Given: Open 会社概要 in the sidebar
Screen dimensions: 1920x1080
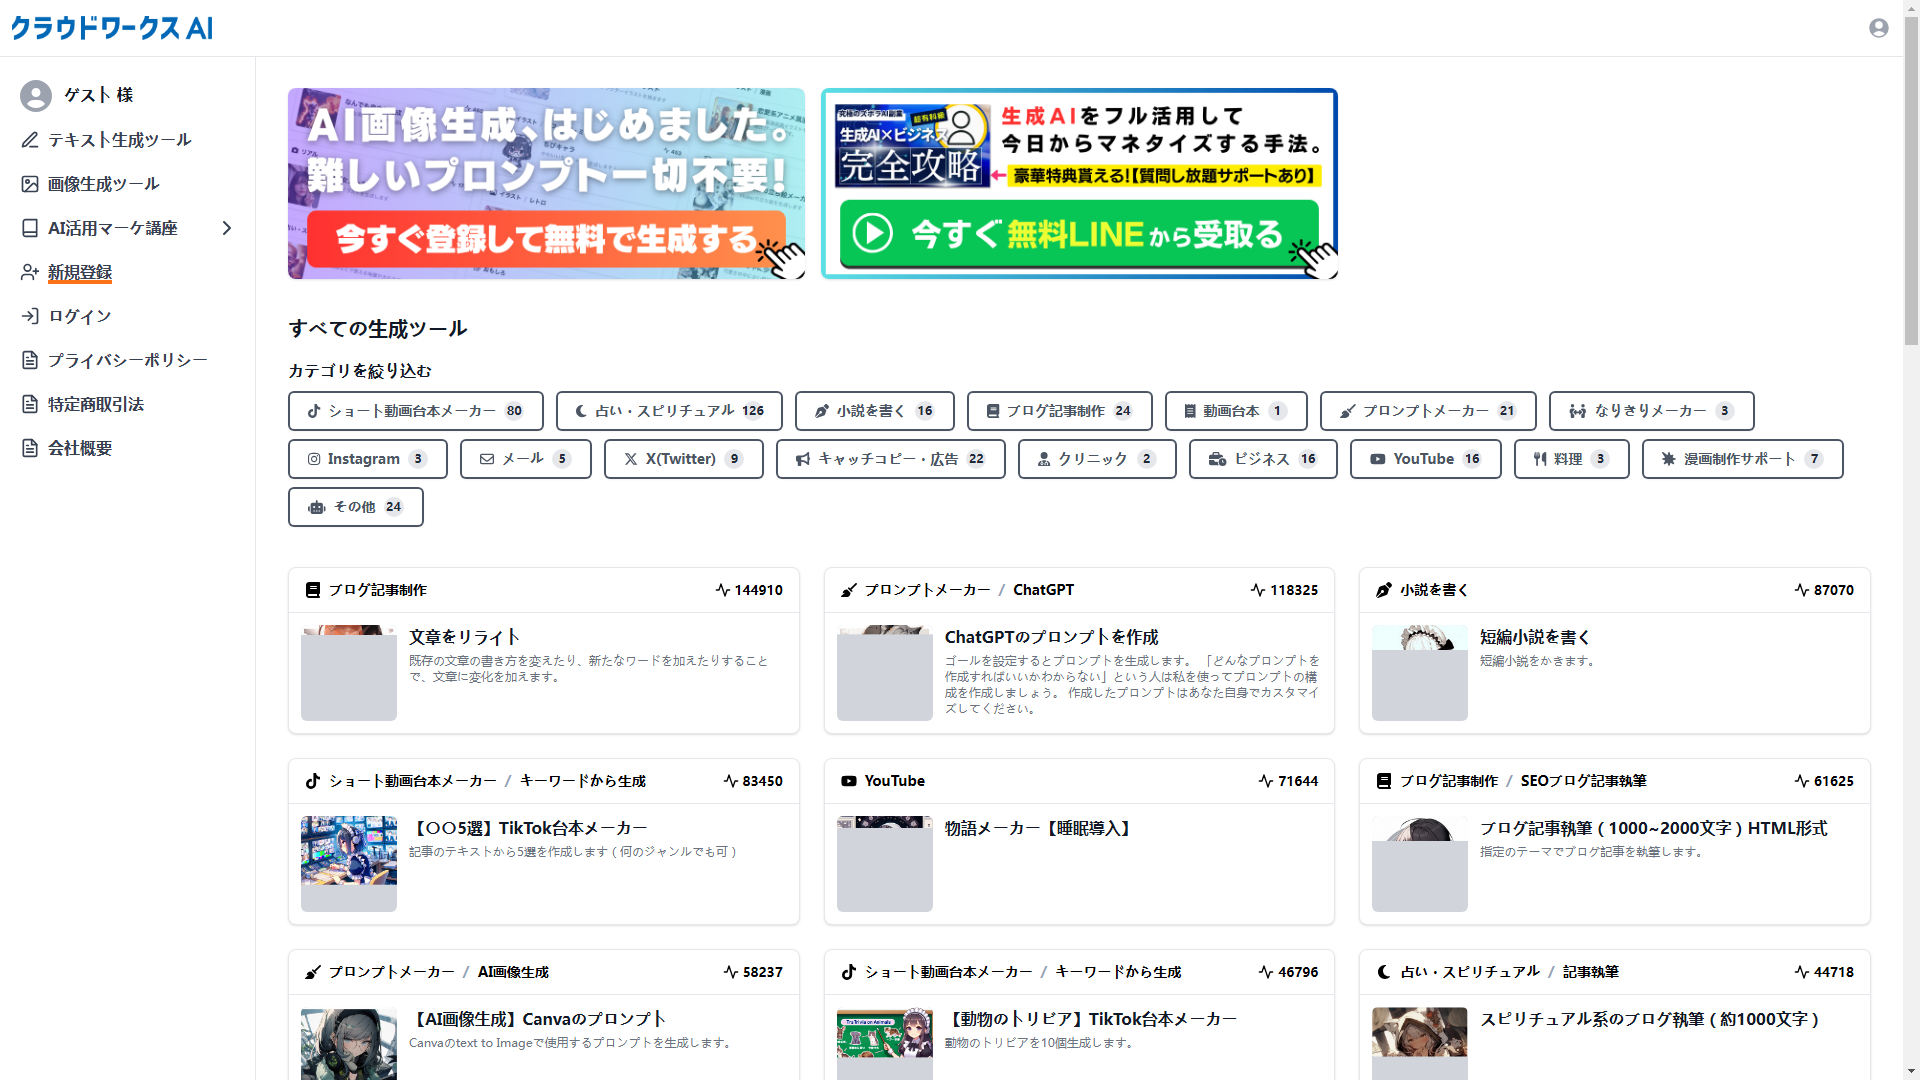Looking at the screenshot, I should click(x=80, y=448).
